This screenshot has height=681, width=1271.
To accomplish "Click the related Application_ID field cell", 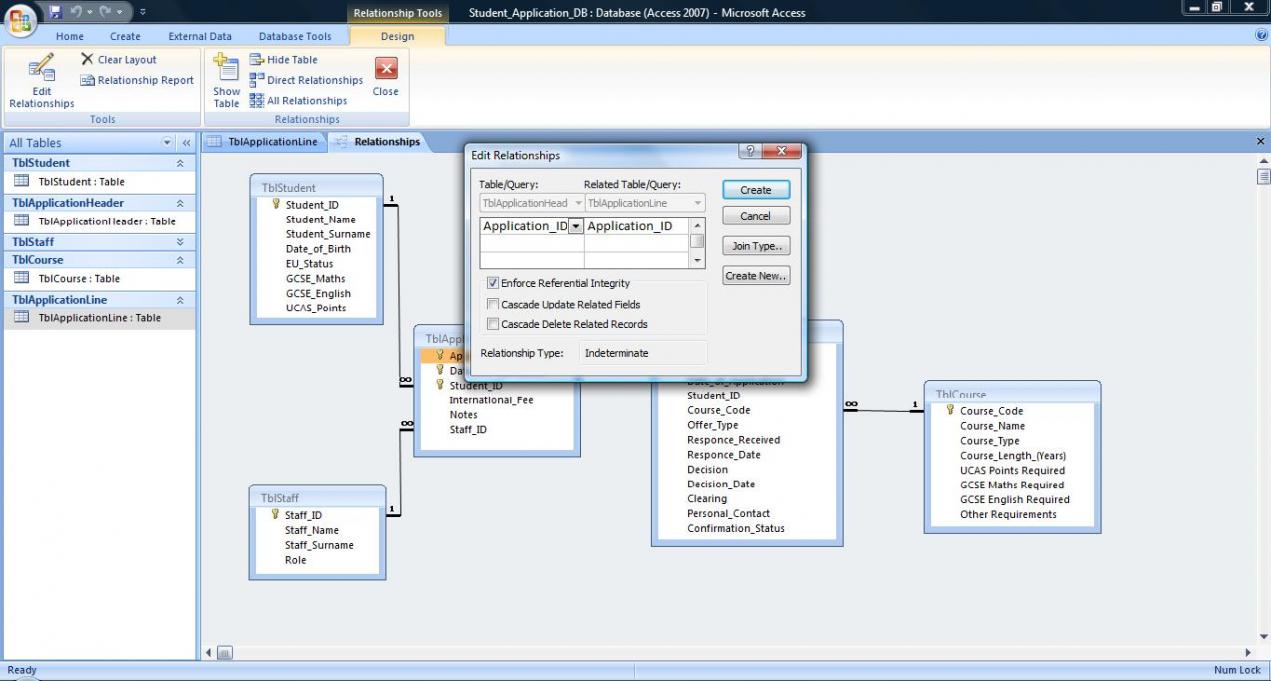I will tap(637, 227).
